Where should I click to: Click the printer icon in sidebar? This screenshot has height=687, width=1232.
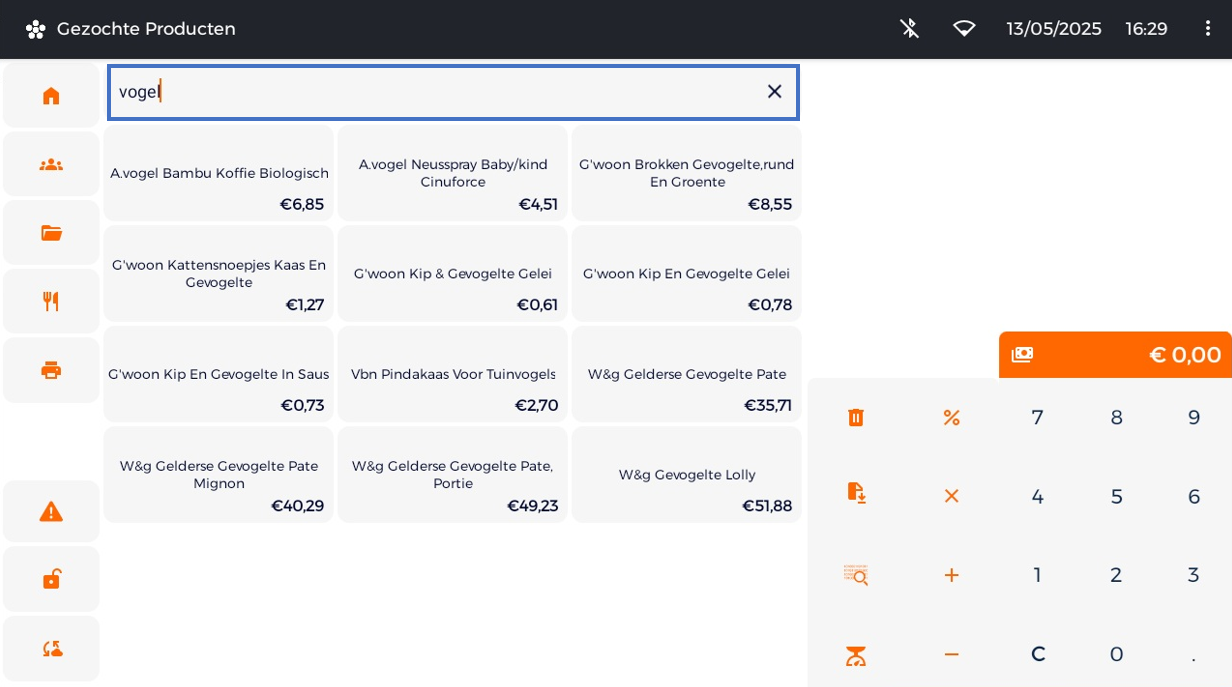click(x=51, y=370)
